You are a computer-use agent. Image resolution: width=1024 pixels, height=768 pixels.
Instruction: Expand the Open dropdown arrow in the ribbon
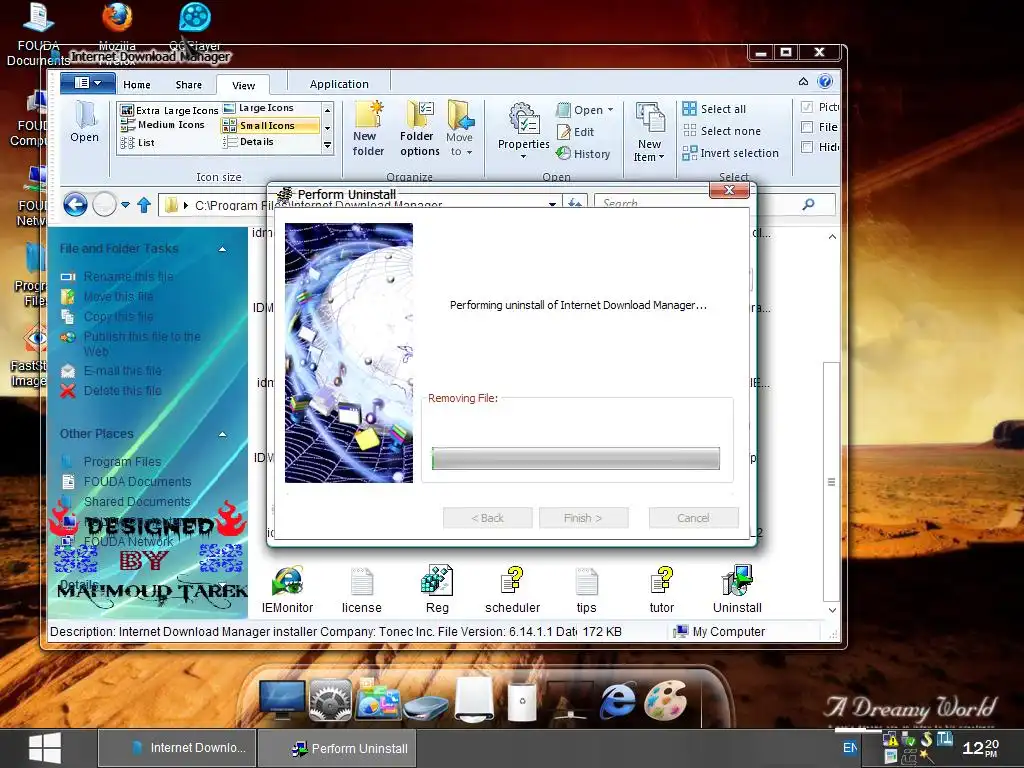(x=611, y=110)
